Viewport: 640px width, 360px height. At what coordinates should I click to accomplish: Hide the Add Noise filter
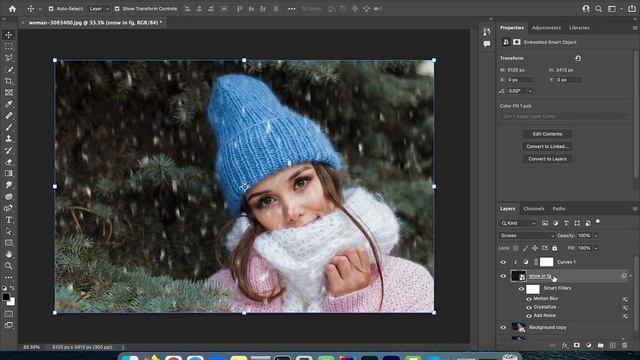[529, 316]
